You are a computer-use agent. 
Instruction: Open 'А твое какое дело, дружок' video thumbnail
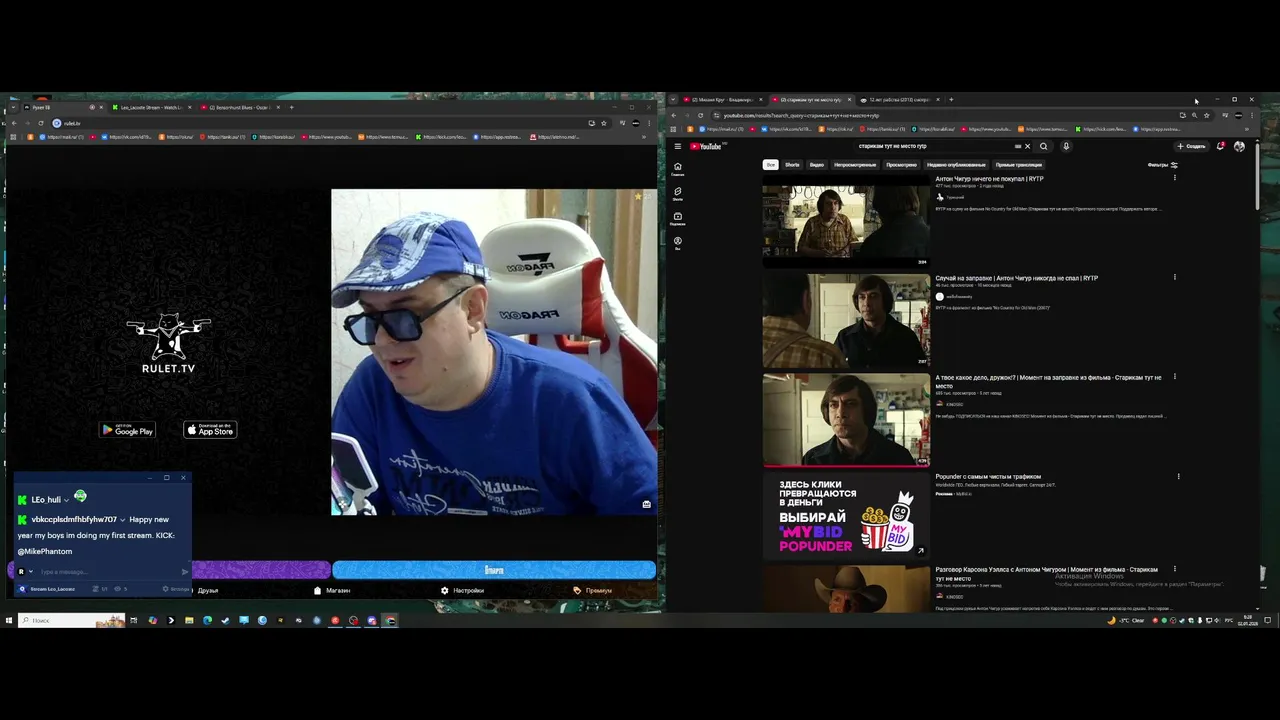(x=846, y=420)
